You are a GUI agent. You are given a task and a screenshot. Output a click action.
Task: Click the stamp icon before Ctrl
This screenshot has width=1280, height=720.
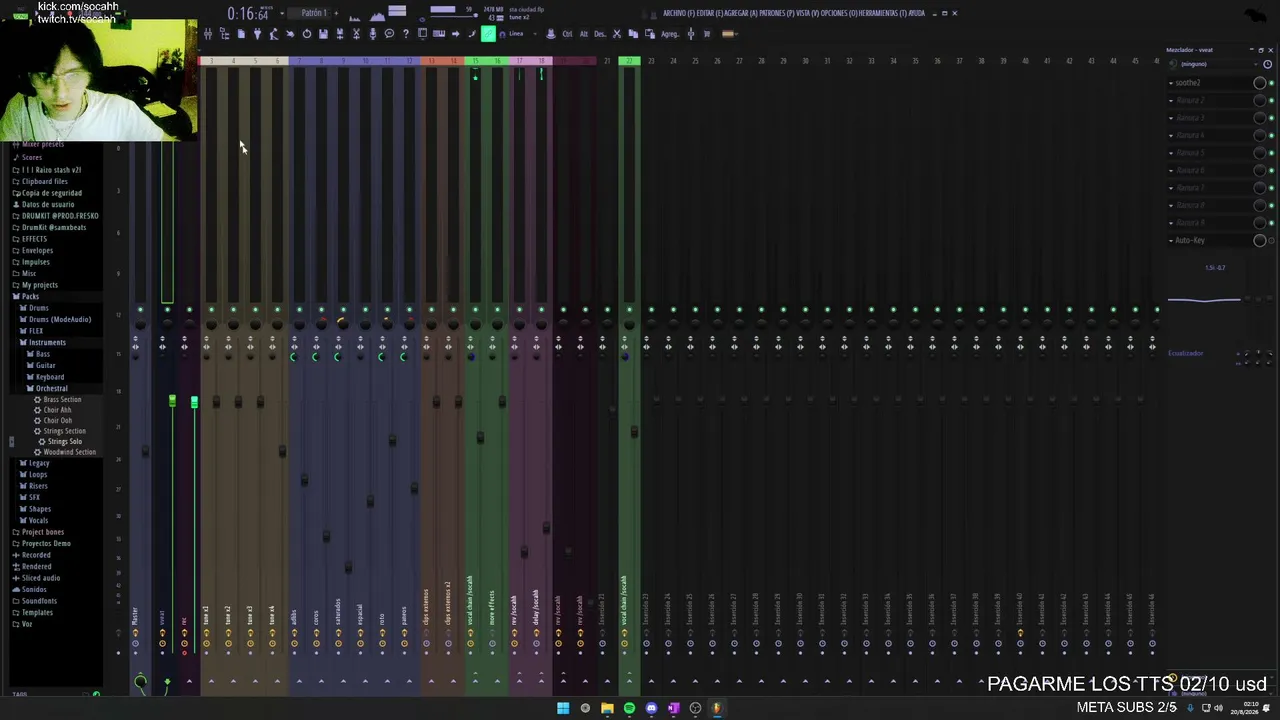point(550,34)
